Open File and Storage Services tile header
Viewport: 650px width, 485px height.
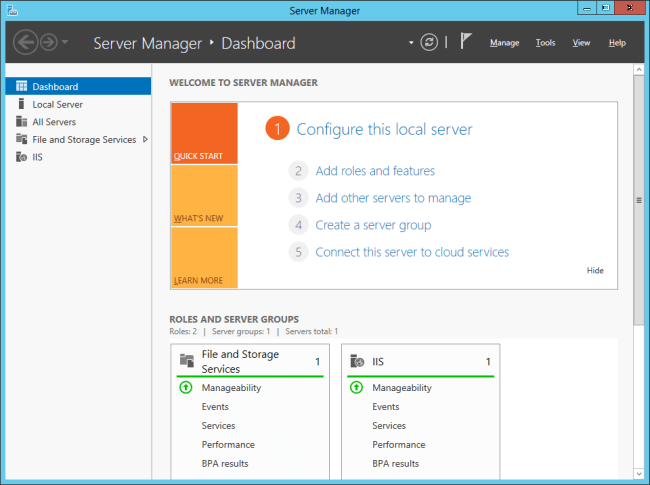[250, 361]
